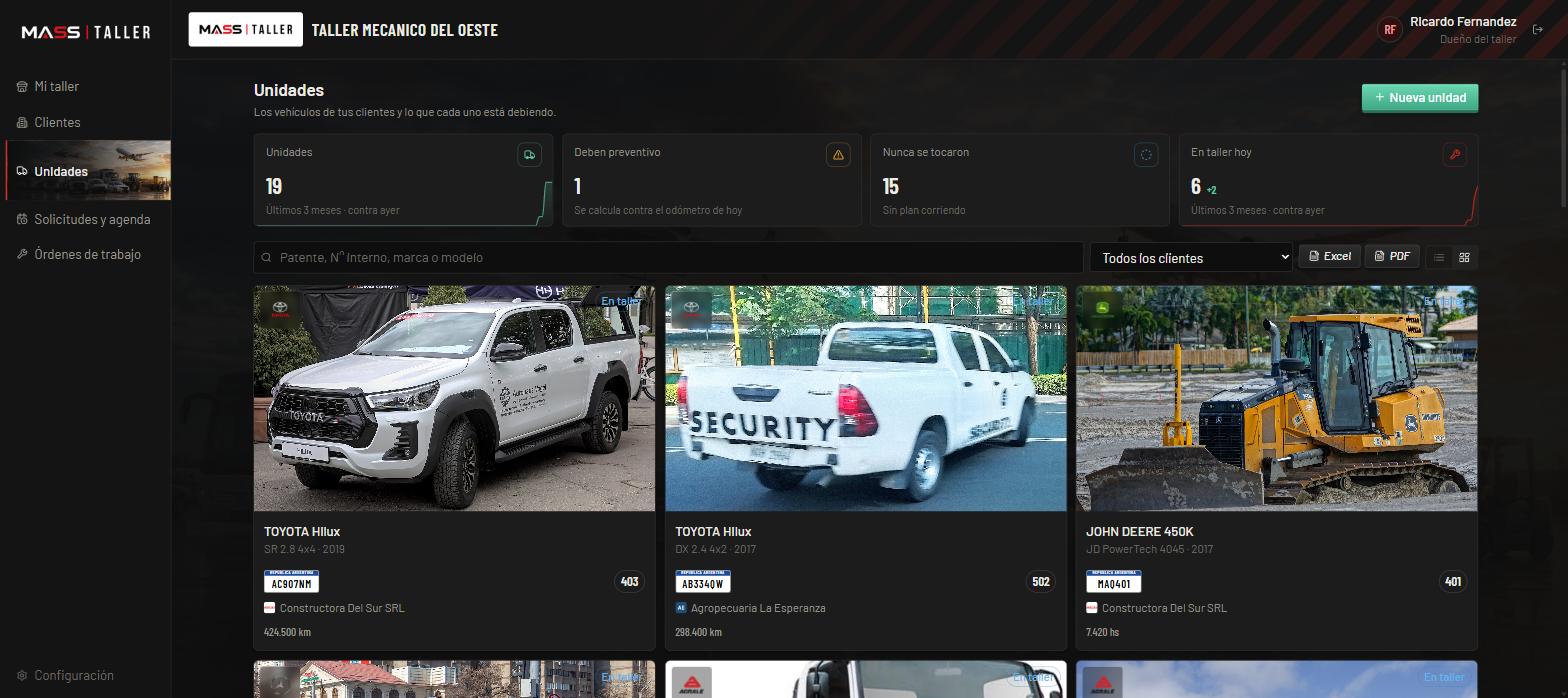Click the AC907NM license plate
The width and height of the screenshot is (1568, 698).
click(291, 581)
